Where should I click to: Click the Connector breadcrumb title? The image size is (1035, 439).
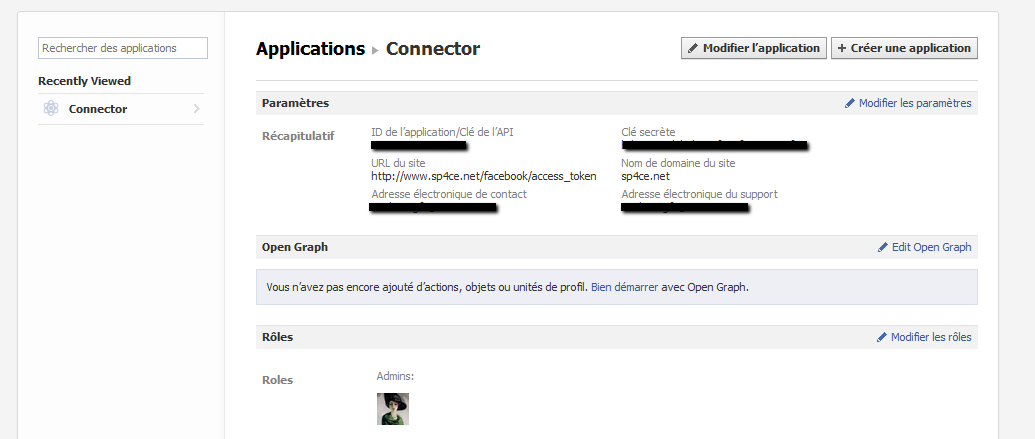[433, 49]
